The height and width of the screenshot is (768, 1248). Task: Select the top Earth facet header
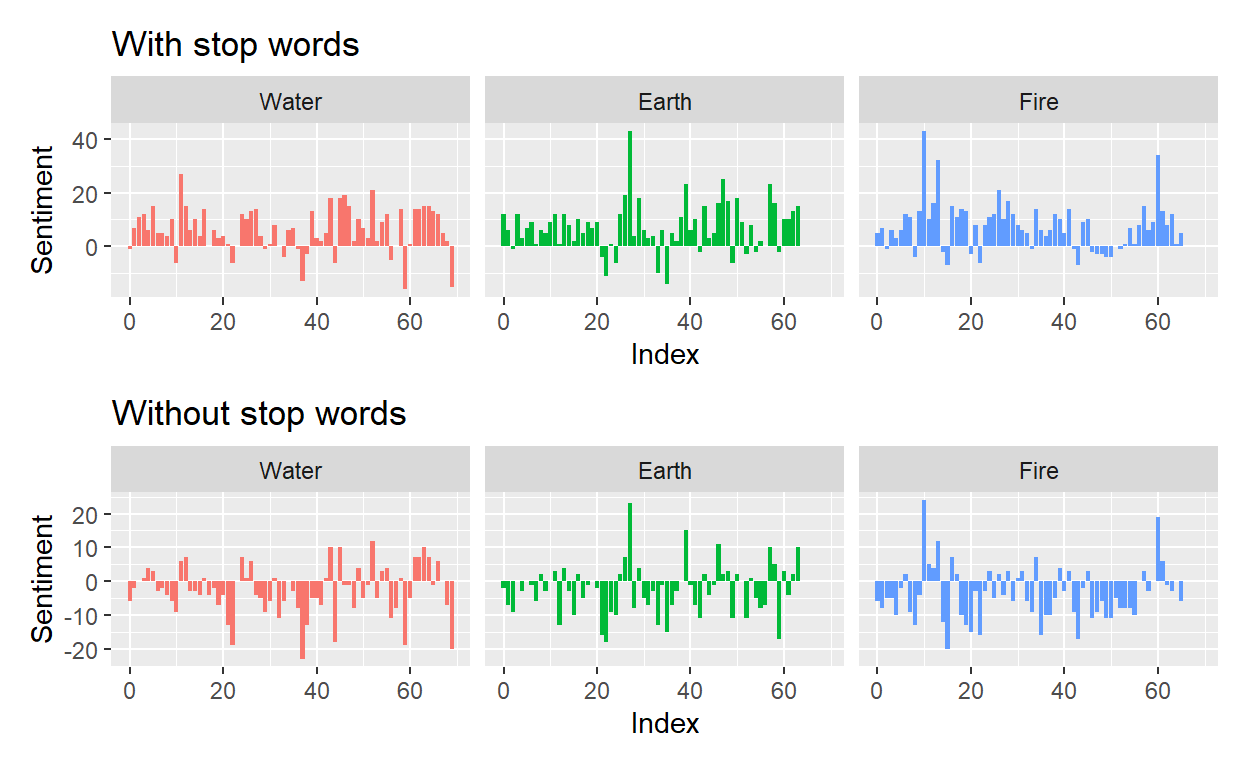664,101
